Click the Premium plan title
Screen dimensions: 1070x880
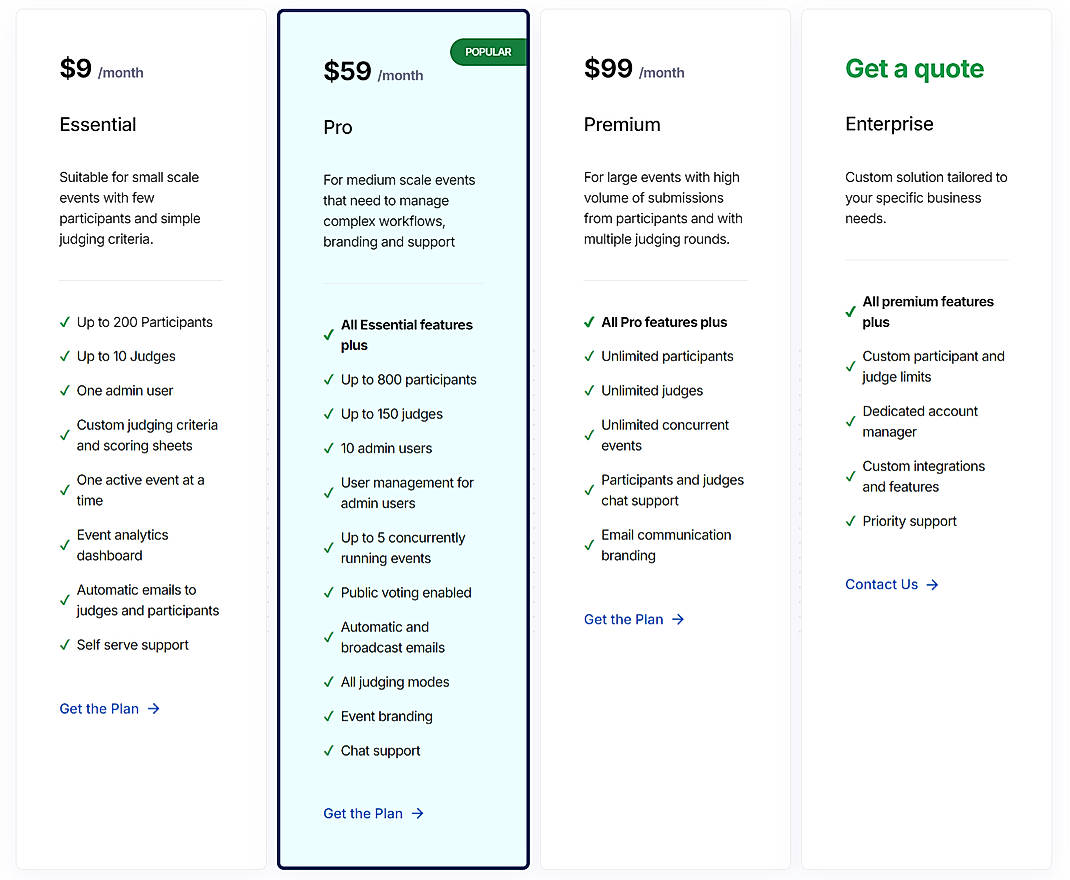pyautogui.click(x=621, y=125)
